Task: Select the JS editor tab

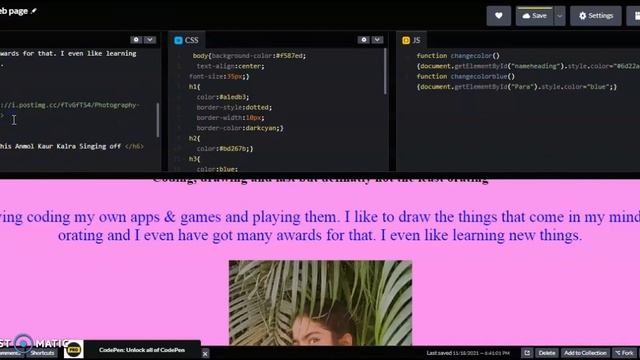Action: point(411,40)
